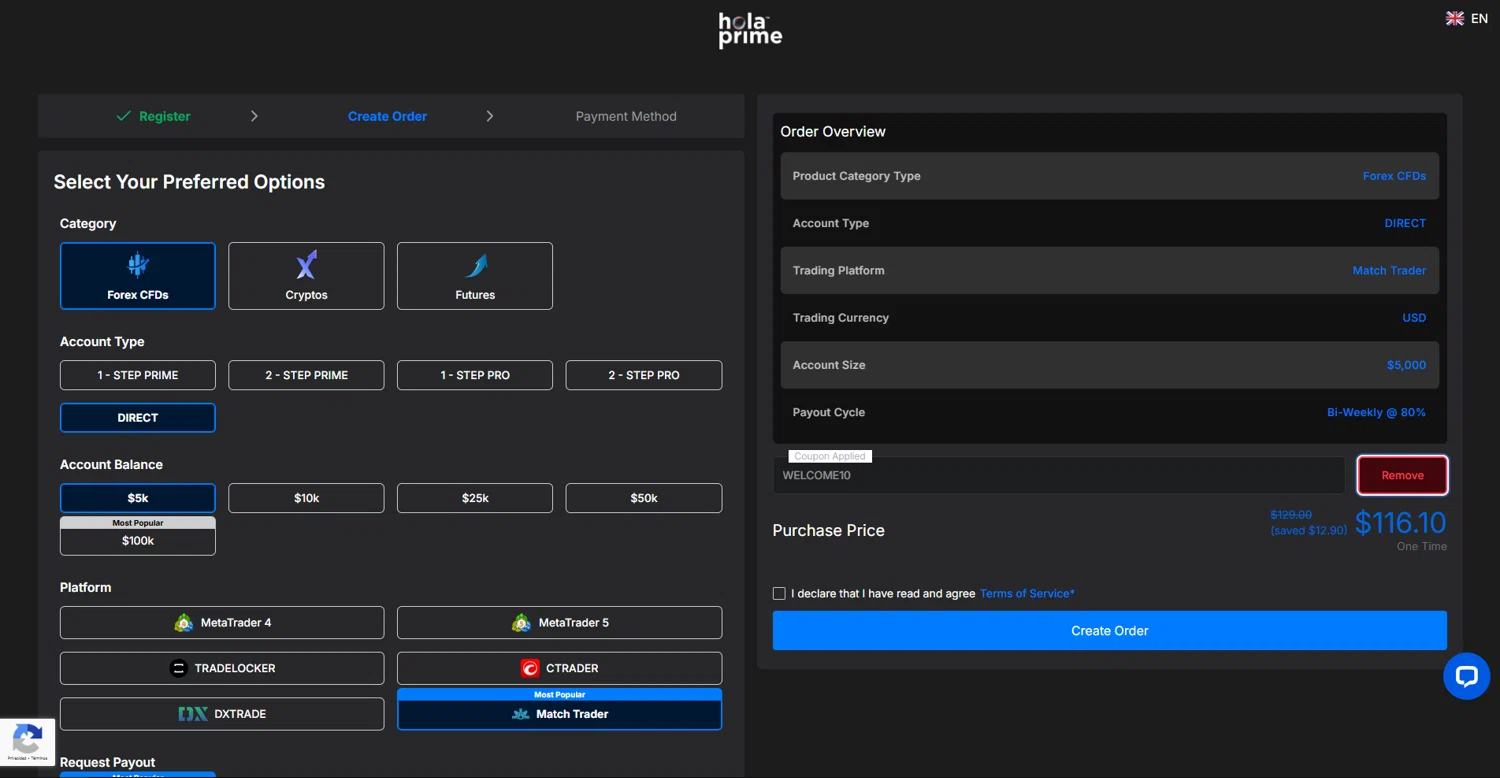Choose 1 - STEP PRIME account type

(x=138, y=375)
